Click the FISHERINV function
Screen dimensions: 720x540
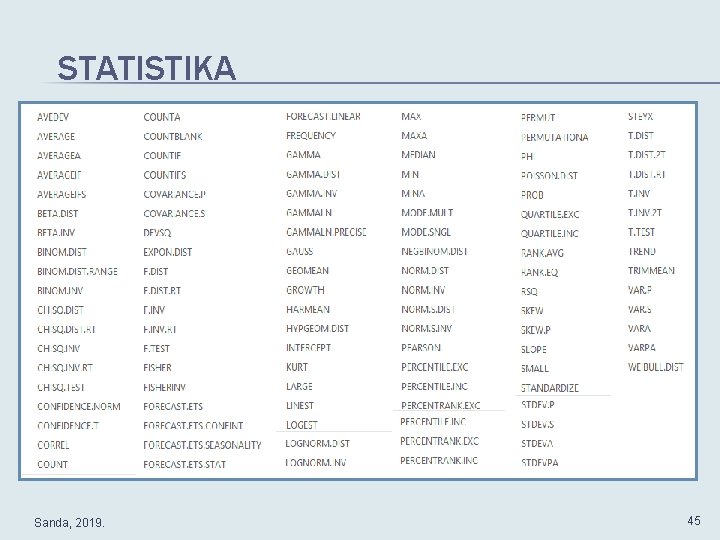tap(164, 387)
